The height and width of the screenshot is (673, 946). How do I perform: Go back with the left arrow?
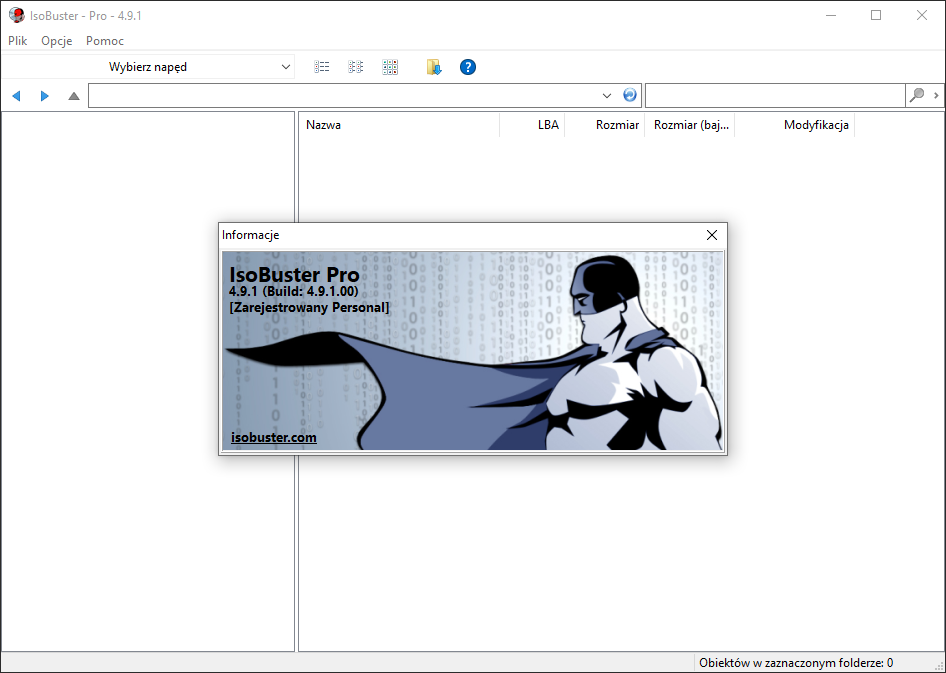point(17,96)
